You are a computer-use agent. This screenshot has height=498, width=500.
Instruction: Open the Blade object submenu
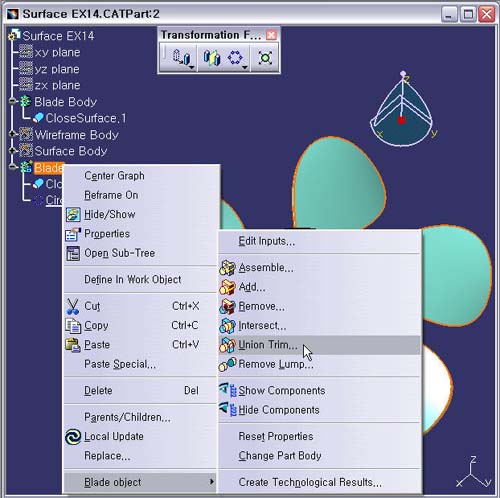click(140, 482)
